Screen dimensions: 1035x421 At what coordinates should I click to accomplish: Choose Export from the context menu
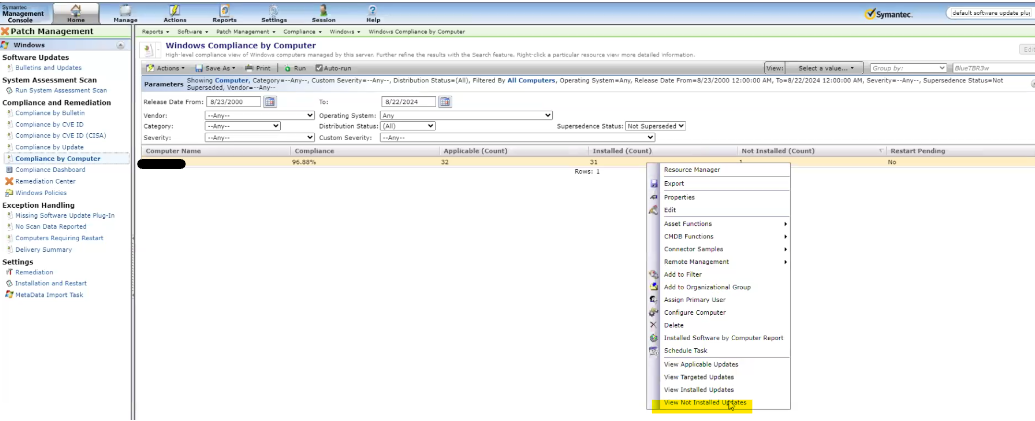tap(674, 183)
